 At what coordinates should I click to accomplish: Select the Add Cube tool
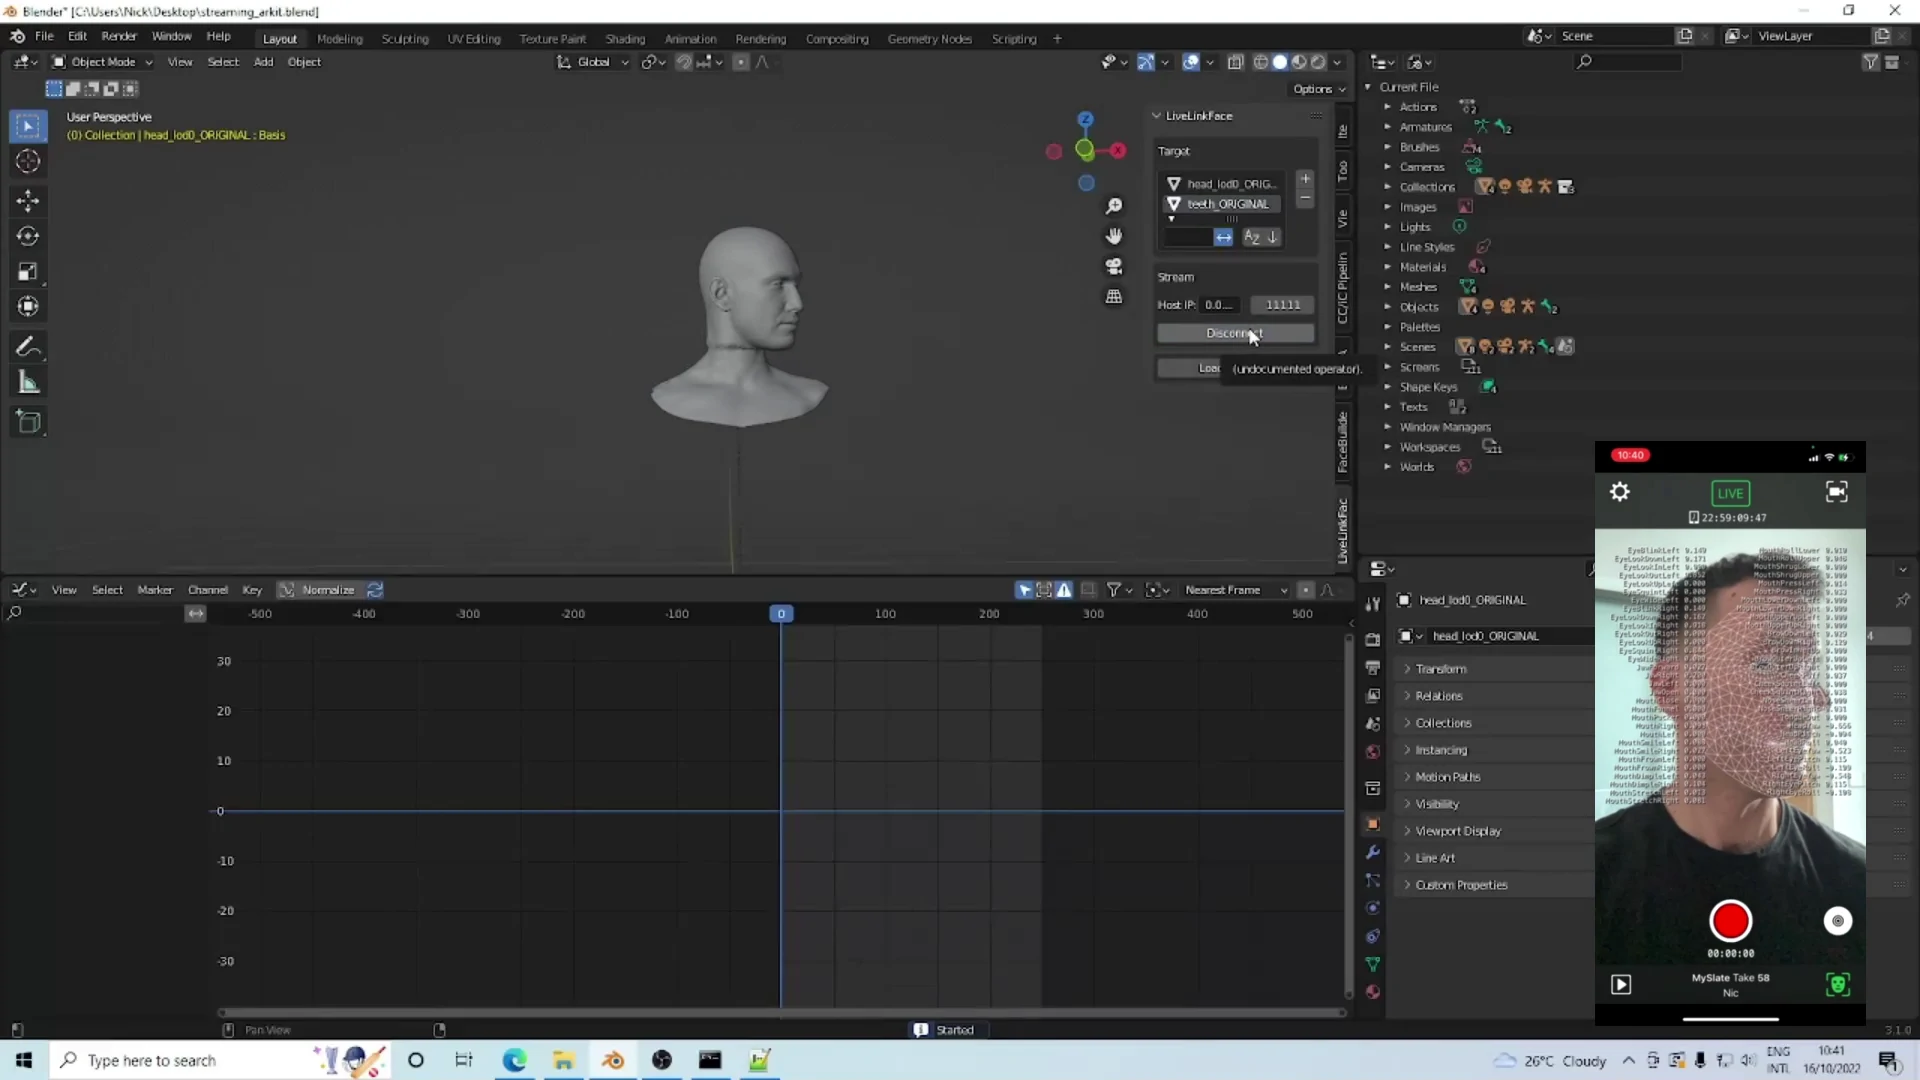coord(28,422)
